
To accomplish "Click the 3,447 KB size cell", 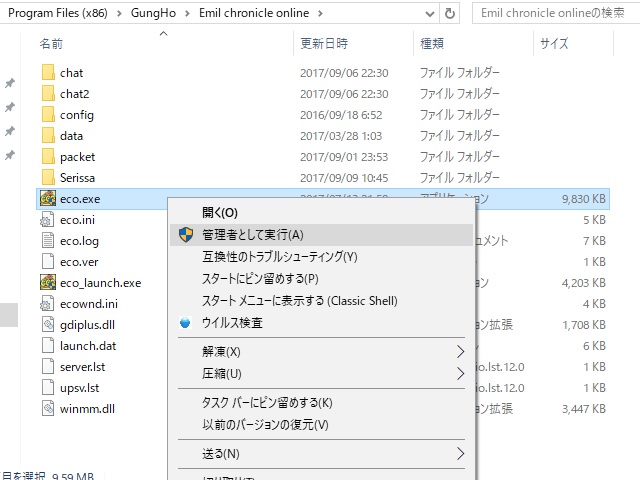I will click(584, 409).
